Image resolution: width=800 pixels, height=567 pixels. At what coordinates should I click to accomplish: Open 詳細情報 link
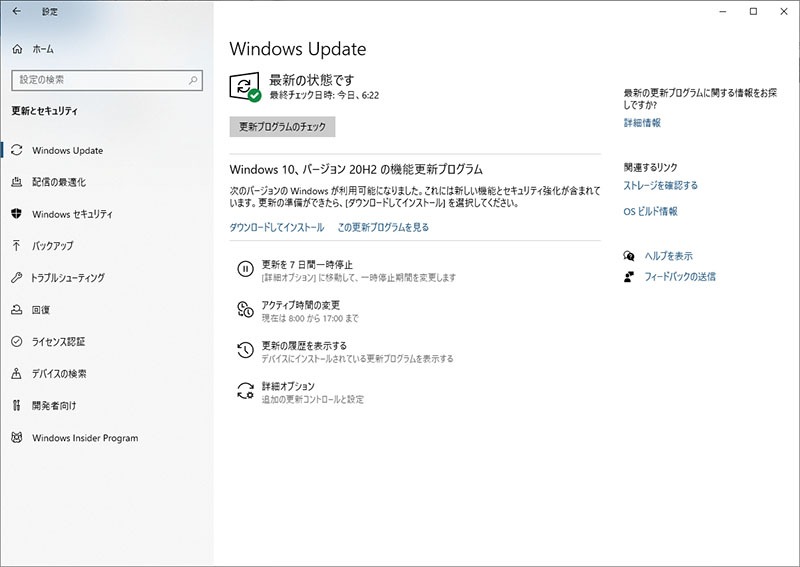(642, 122)
